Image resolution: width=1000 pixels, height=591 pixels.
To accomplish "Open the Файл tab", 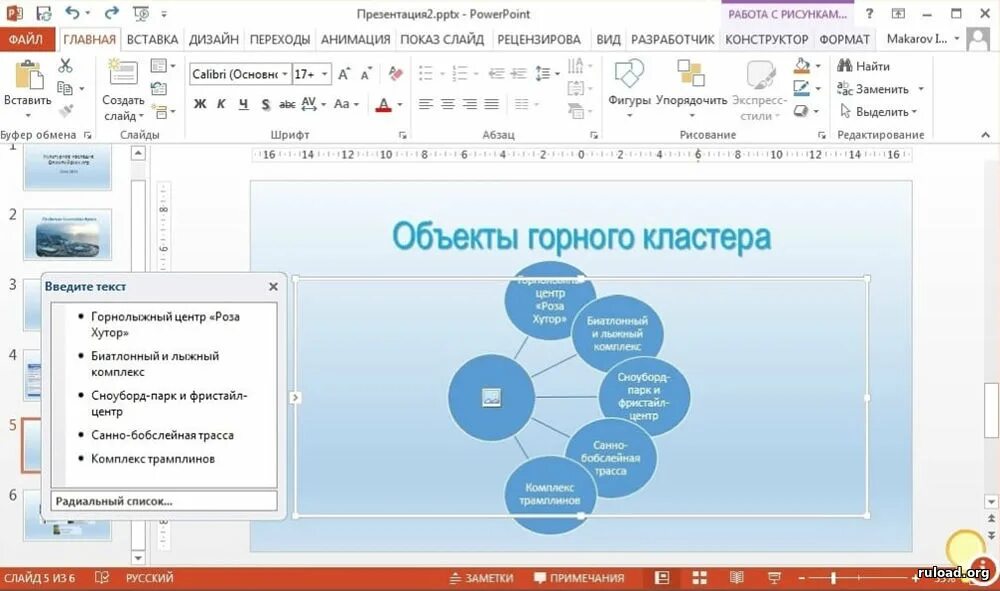I will (x=26, y=39).
